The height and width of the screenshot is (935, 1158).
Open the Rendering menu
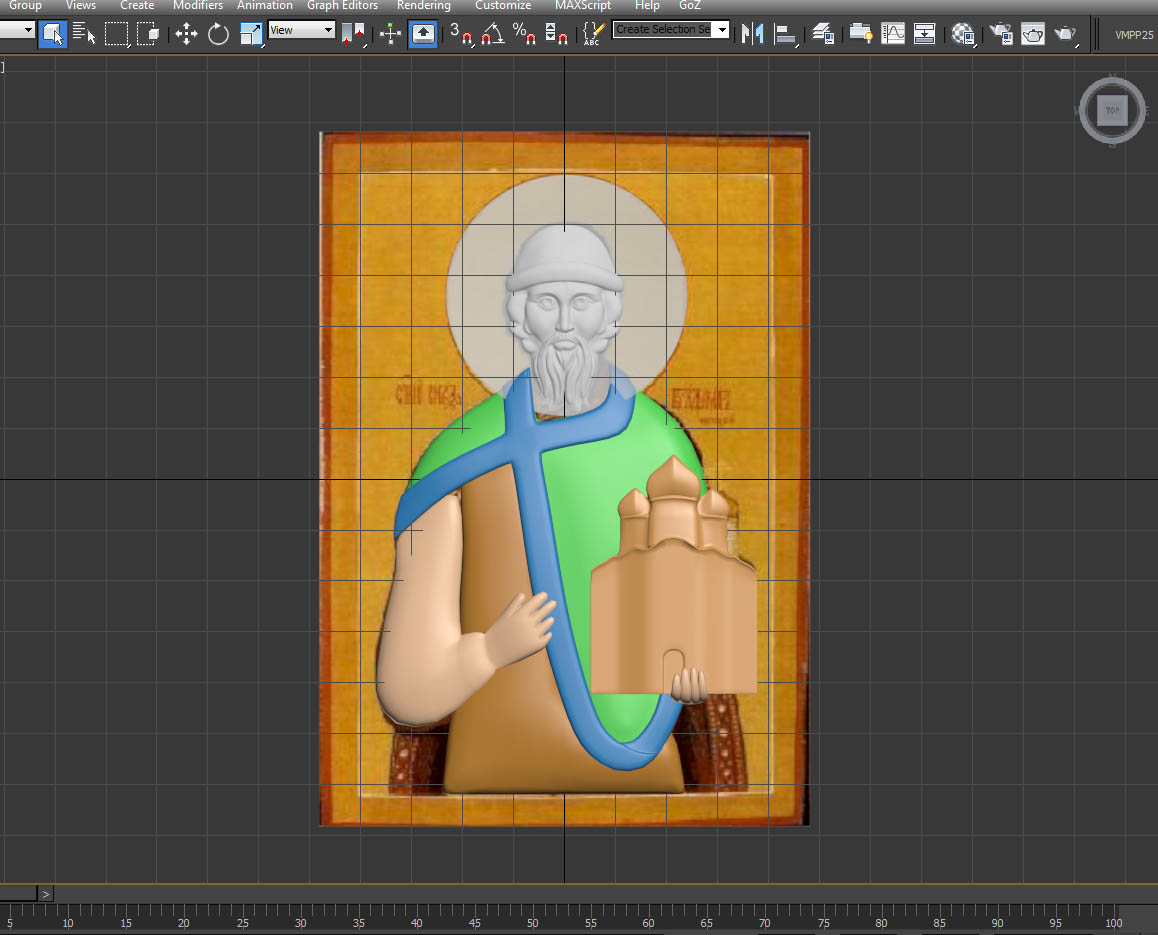pyautogui.click(x=424, y=6)
